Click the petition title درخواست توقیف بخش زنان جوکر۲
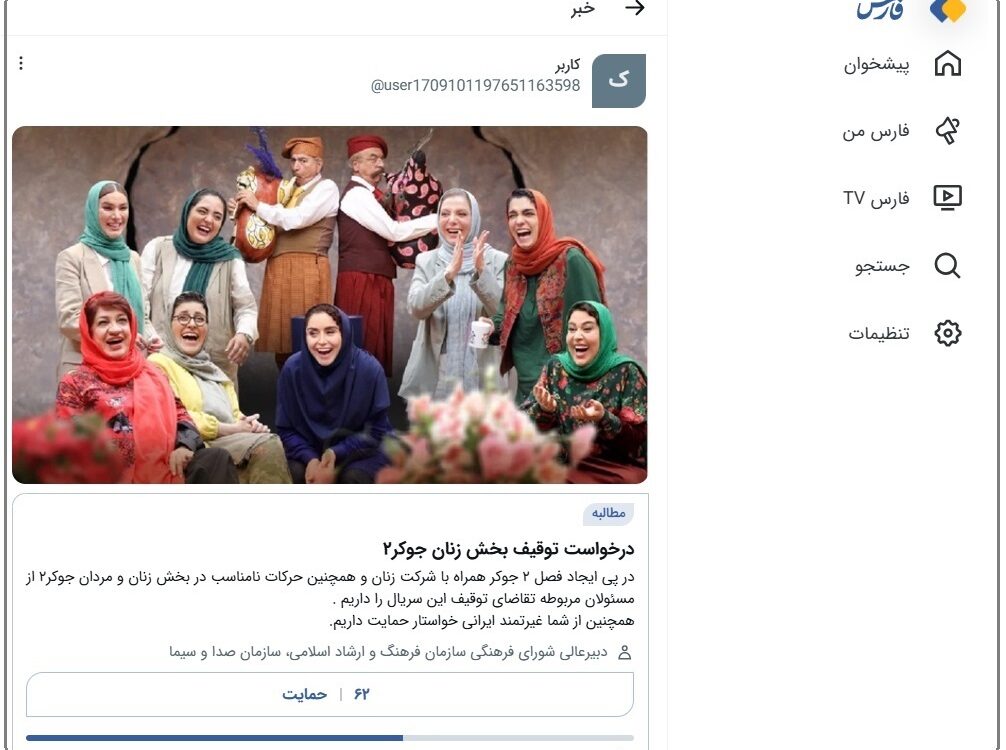Image resolution: width=1006 pixels, height=750 pixels. [x=508, y=549]
